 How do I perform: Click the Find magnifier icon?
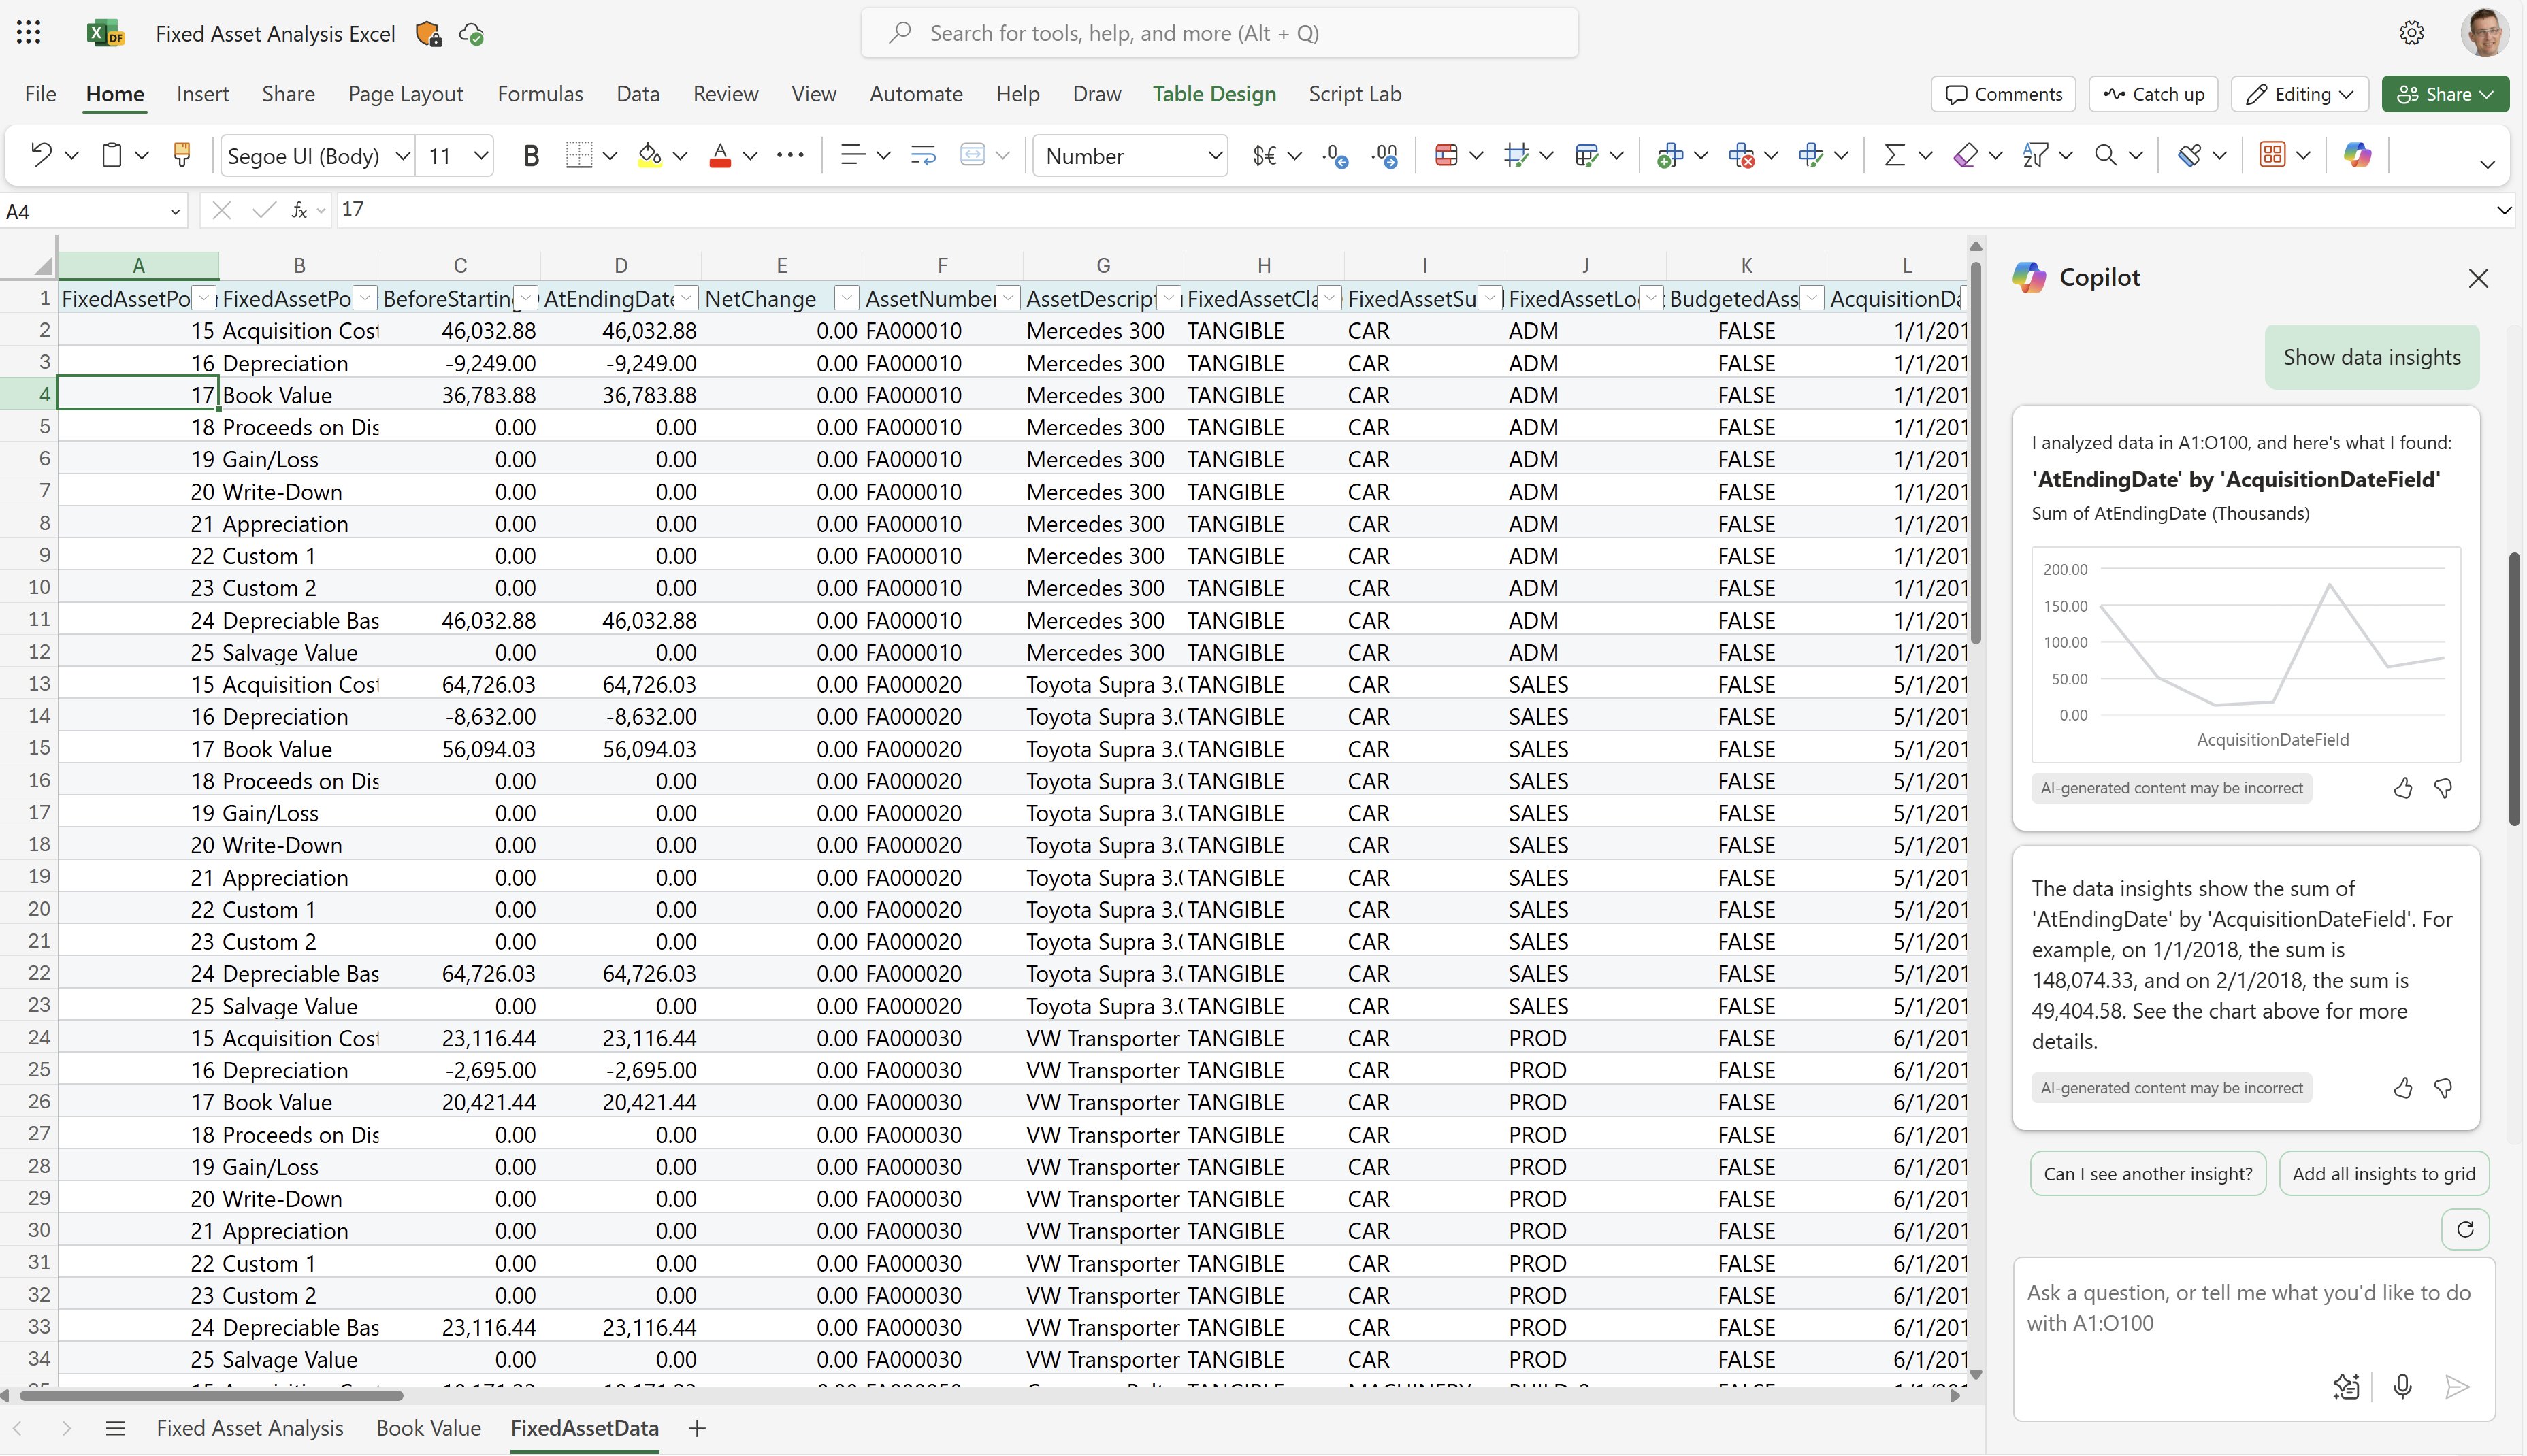pos(2106,155)
